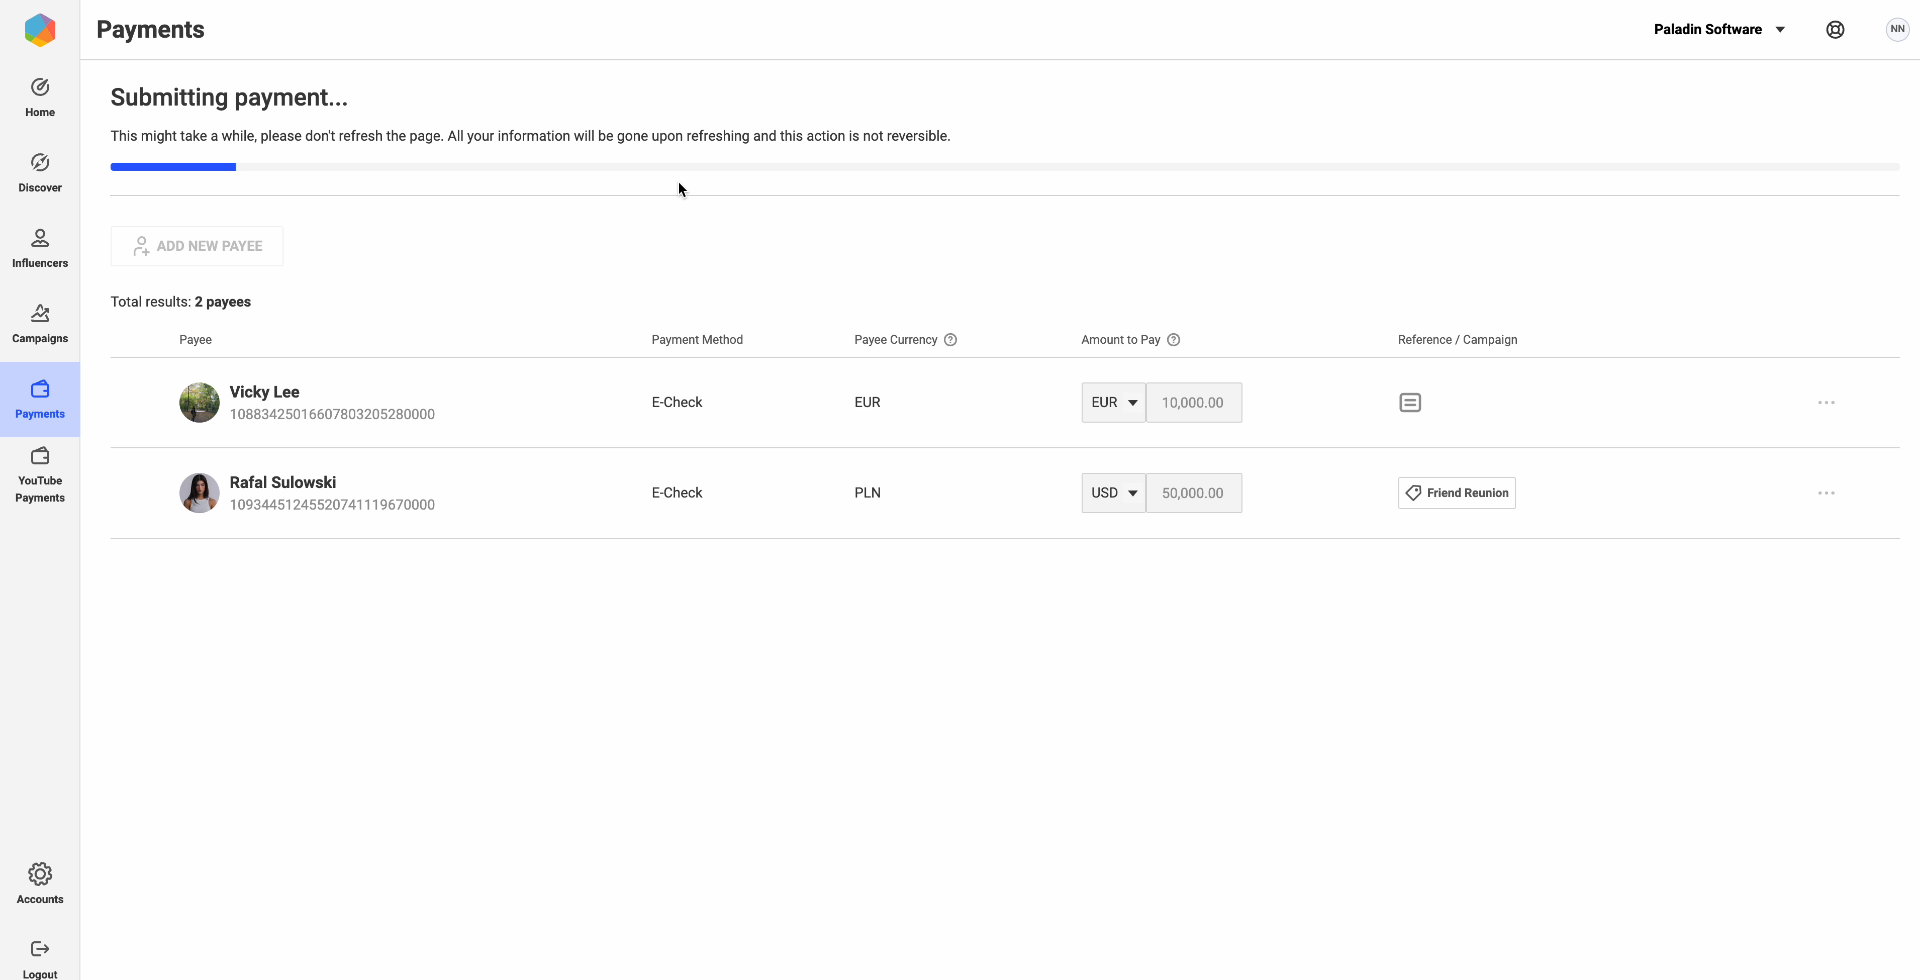Click the Payee Currency help icon
The width and height of the screenshot is (1920, 980).
[950, 340]
